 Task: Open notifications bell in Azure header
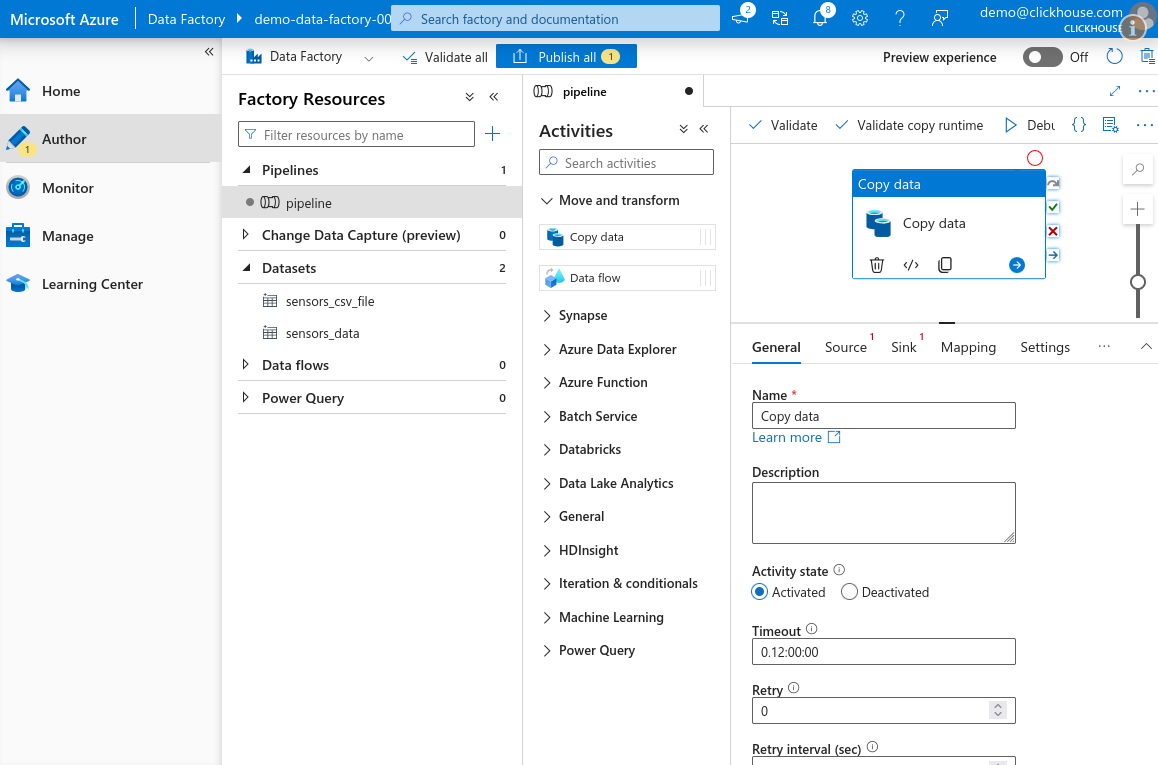(x=820, y=18)
